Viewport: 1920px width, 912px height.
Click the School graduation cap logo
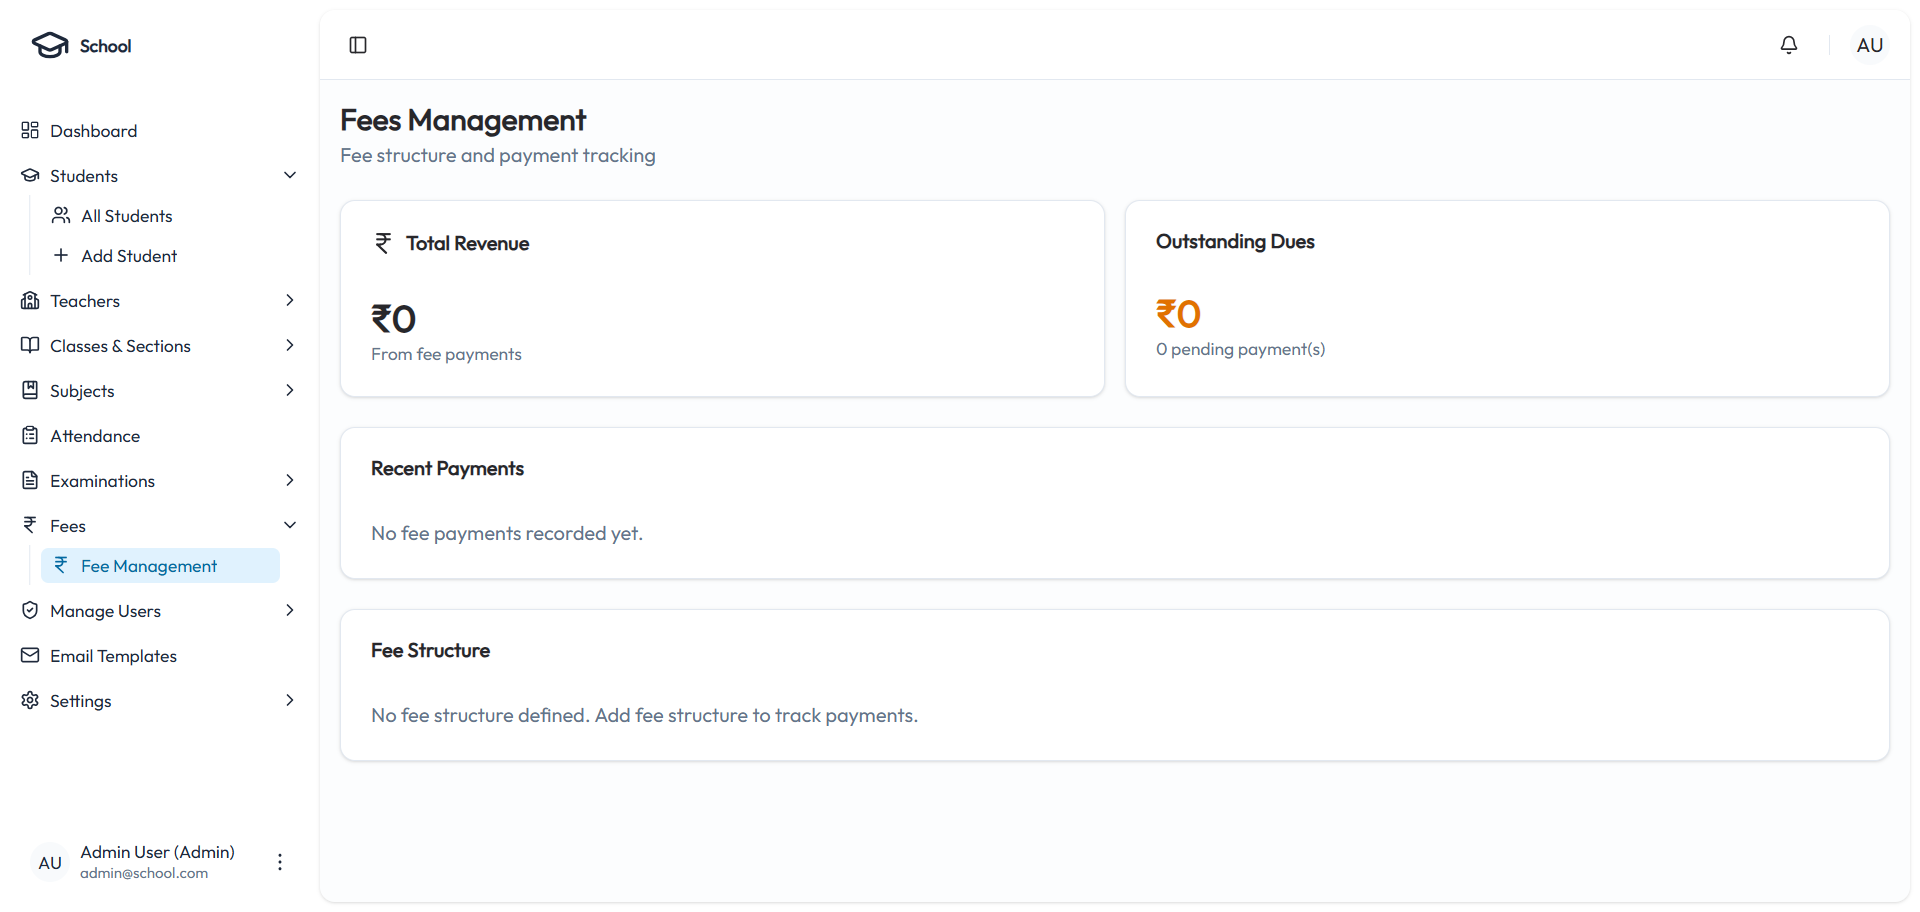50,45
